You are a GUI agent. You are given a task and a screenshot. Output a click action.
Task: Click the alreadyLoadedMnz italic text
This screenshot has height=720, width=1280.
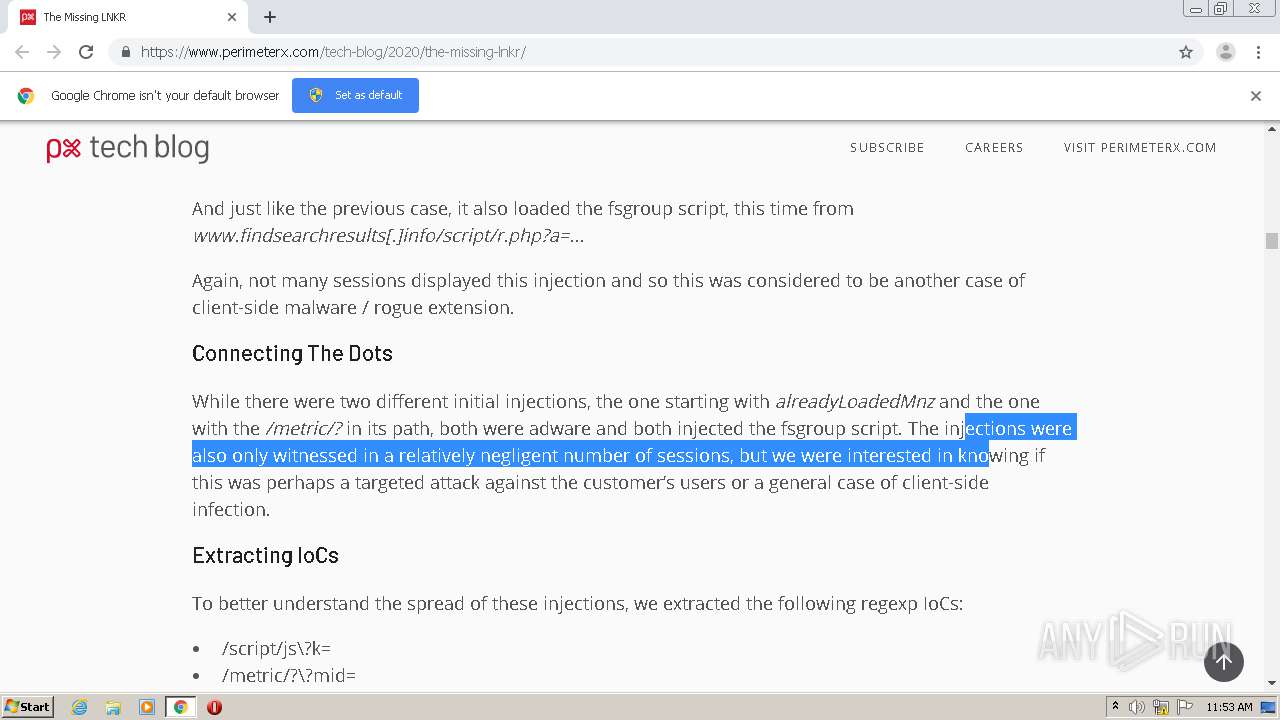click(855, 401)
